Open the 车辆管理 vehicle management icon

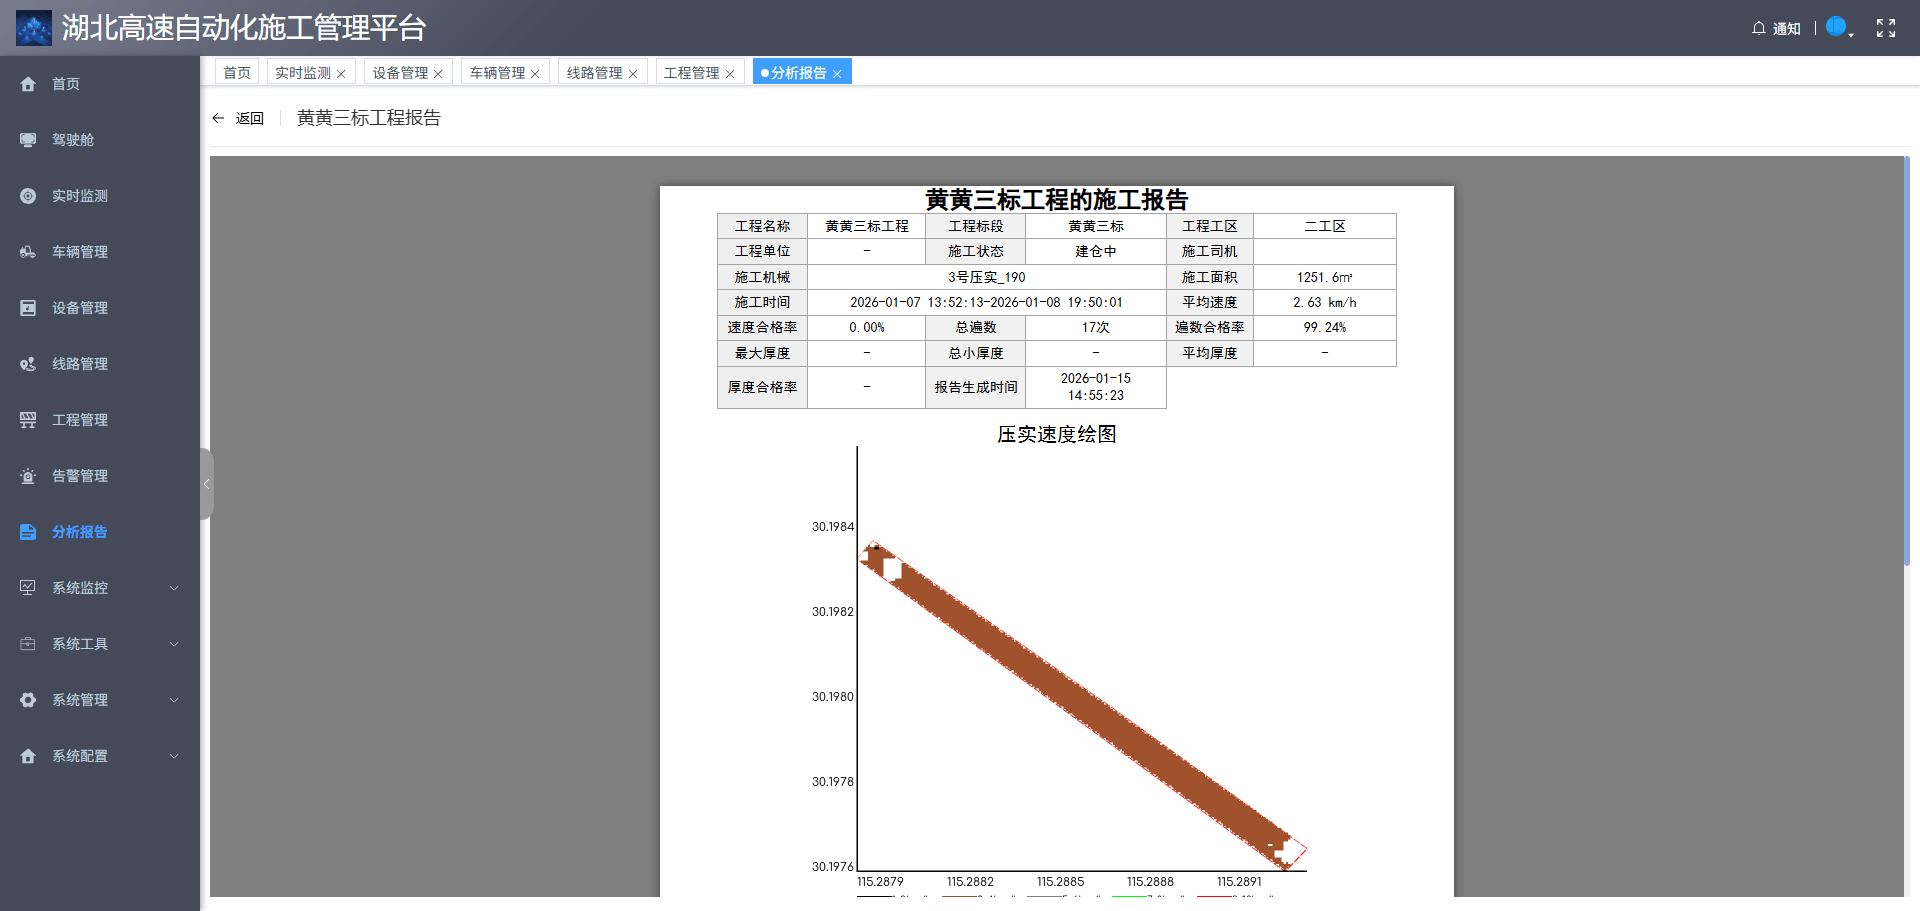28,252
